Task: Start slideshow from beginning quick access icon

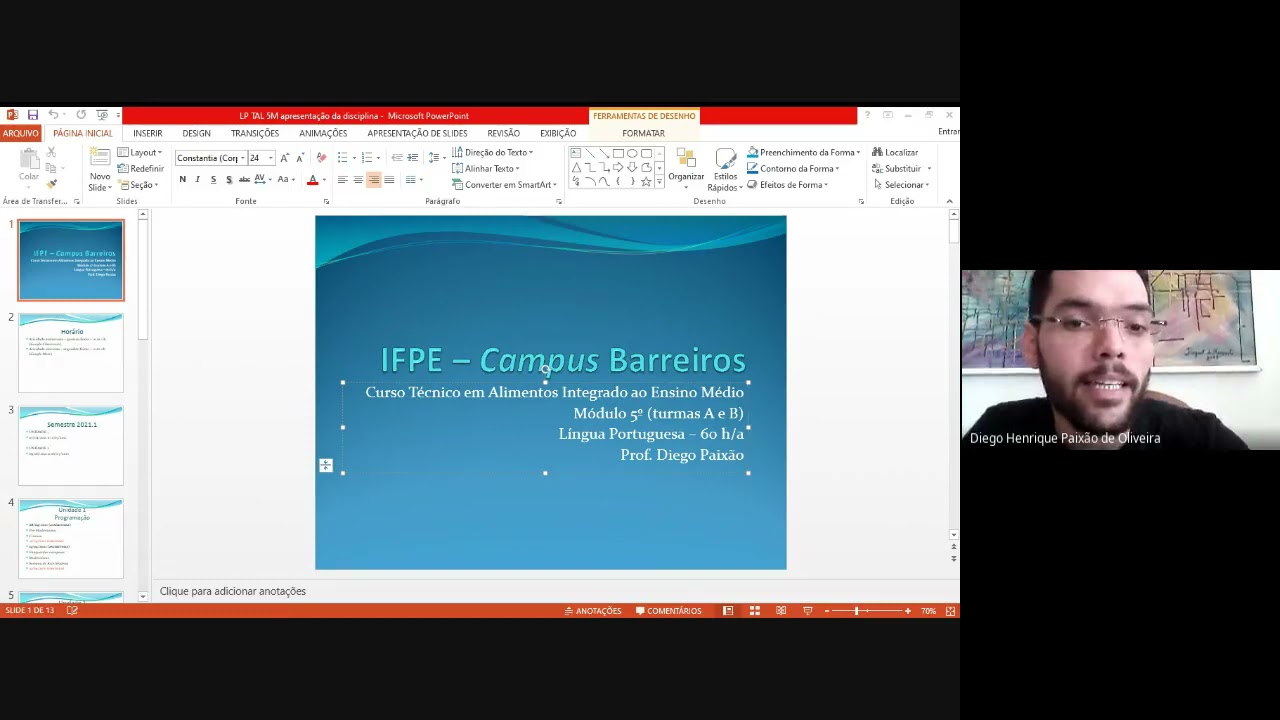Action: [101, 115]
